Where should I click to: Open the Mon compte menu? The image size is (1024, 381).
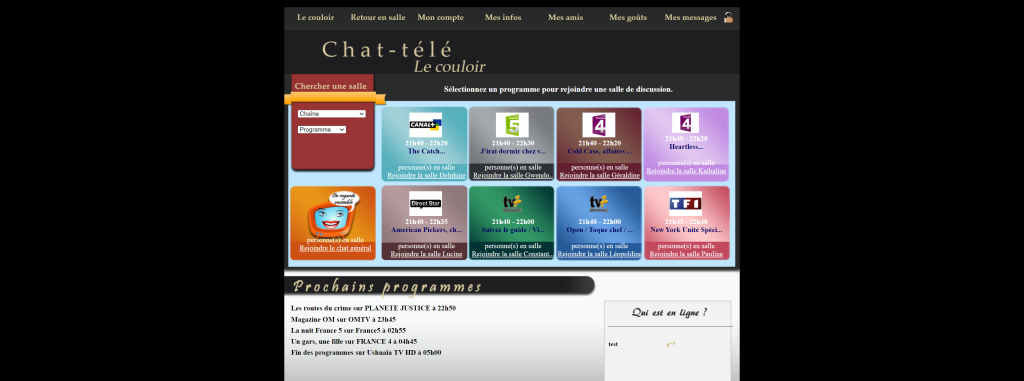pos(440,18)
